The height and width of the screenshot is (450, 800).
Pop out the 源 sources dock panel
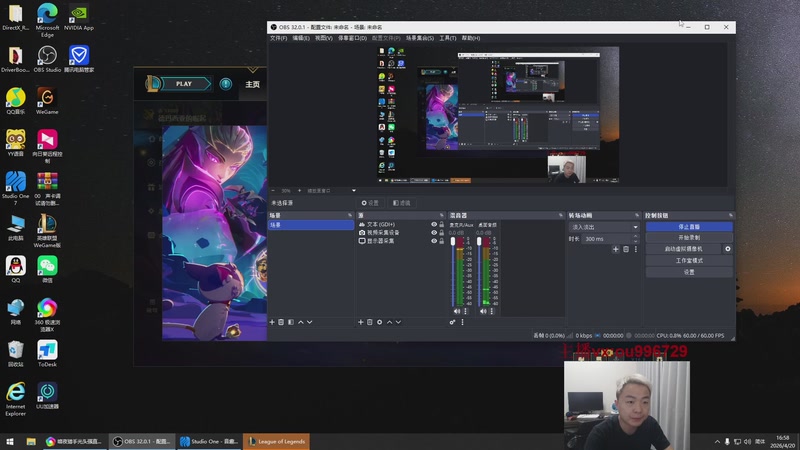tap(442, 215)
